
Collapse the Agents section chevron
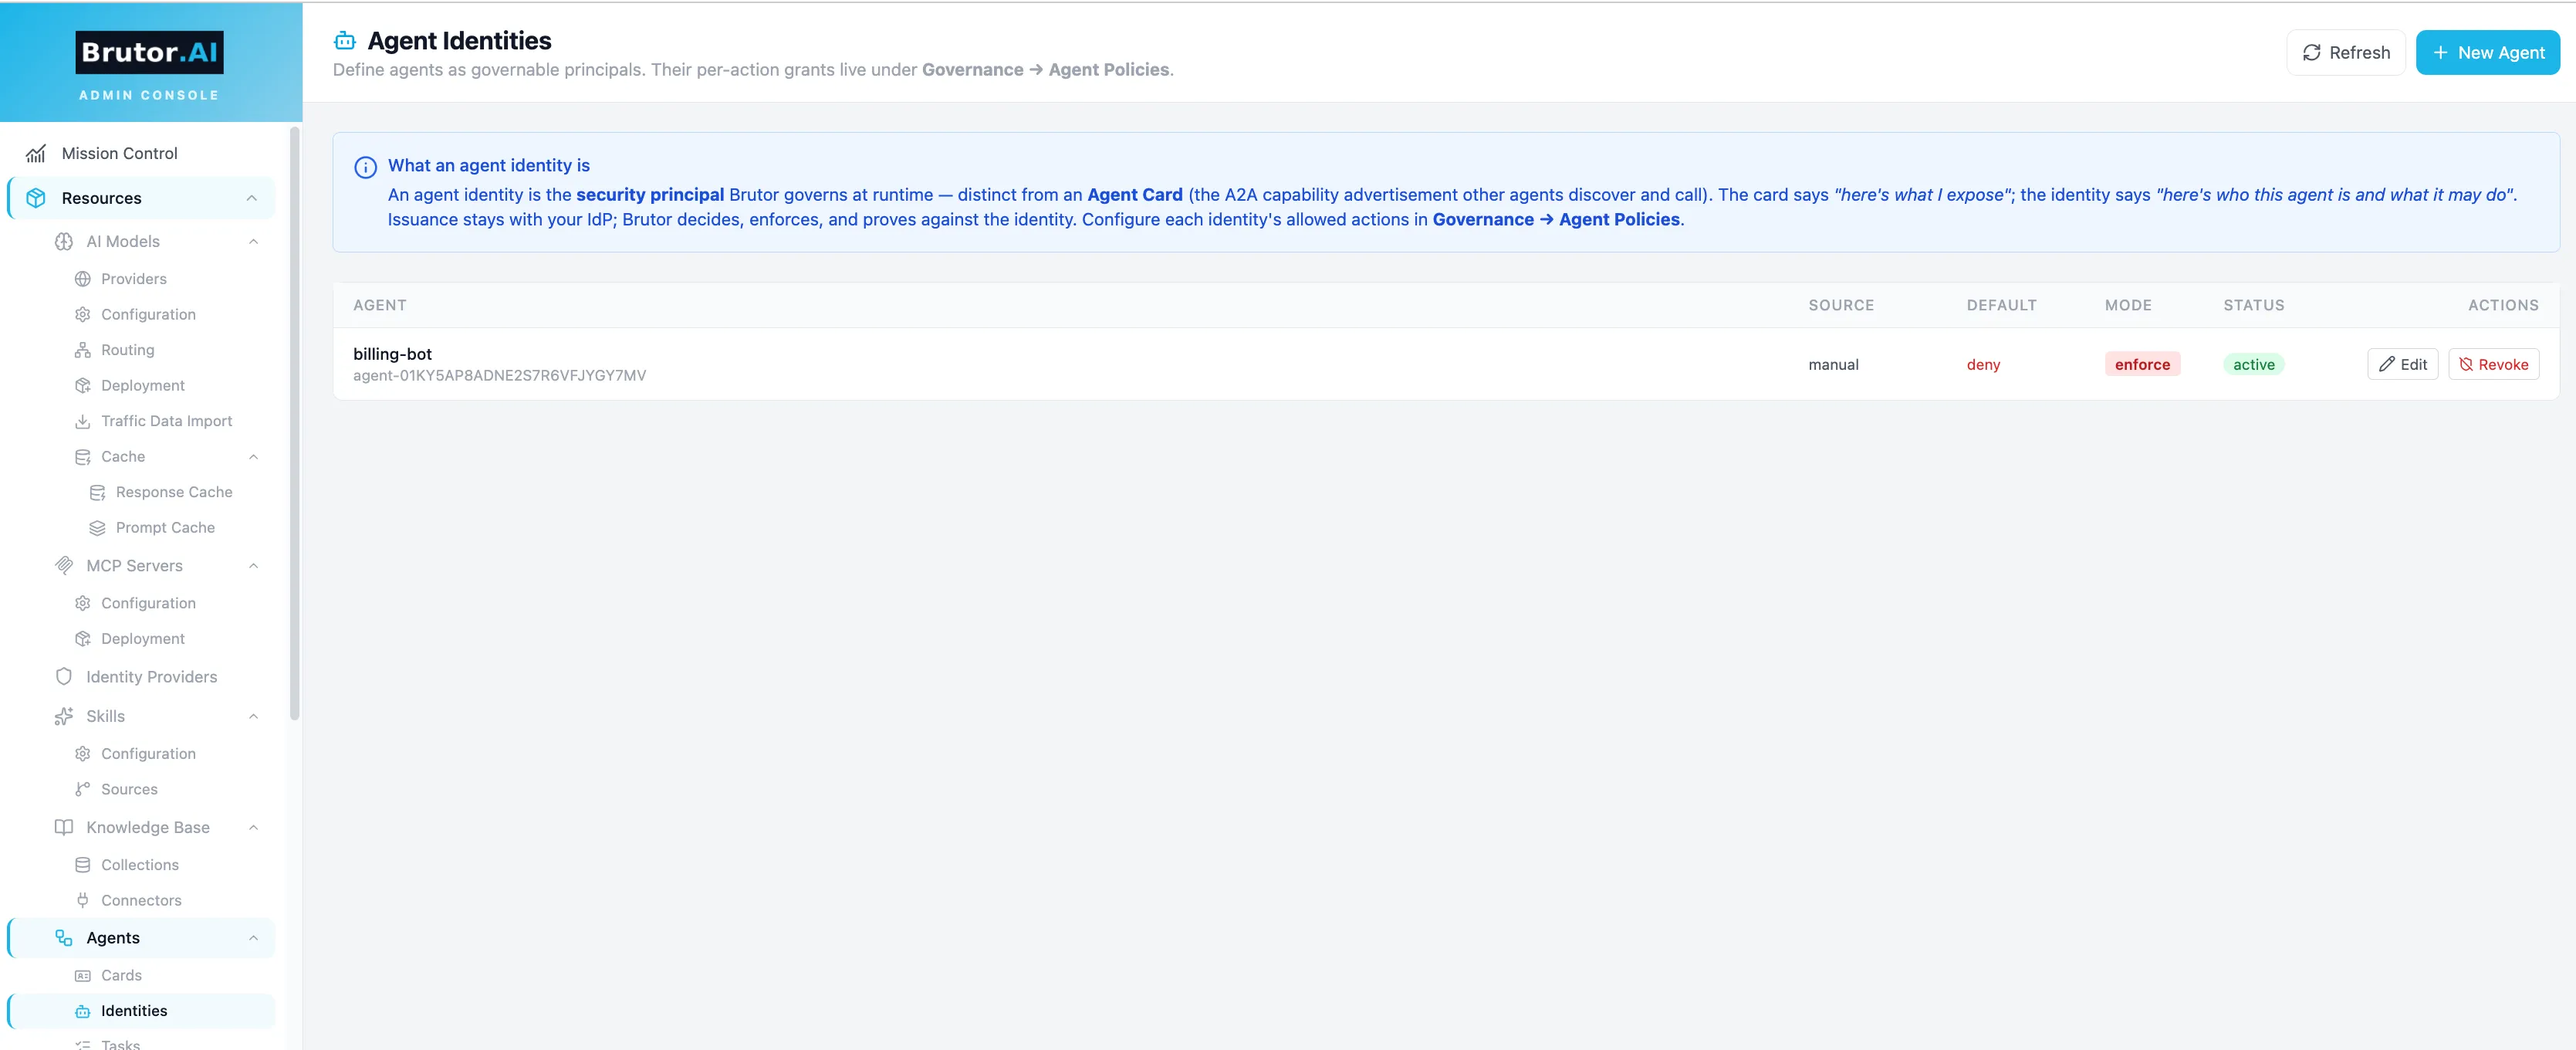click(x=254, y=938)
